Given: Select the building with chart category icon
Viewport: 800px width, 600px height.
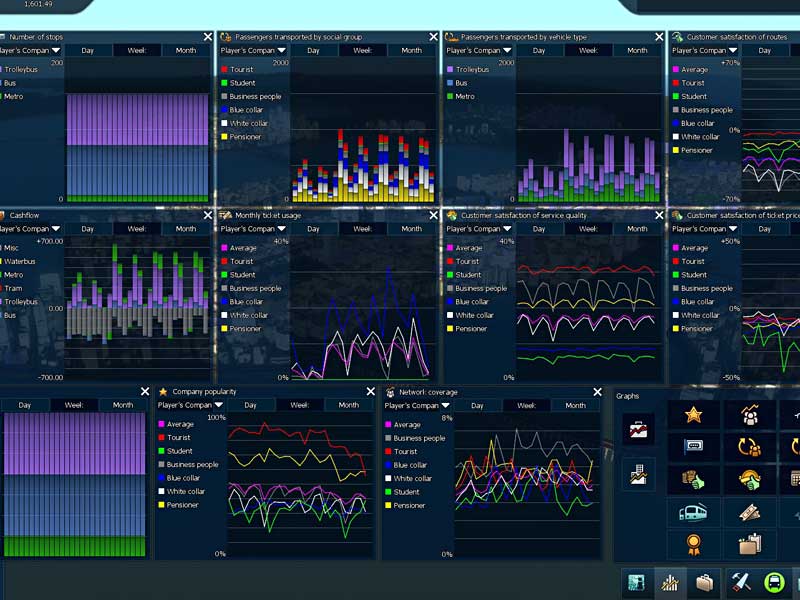Looking at the screenshot, I should (x=638, y=473).
